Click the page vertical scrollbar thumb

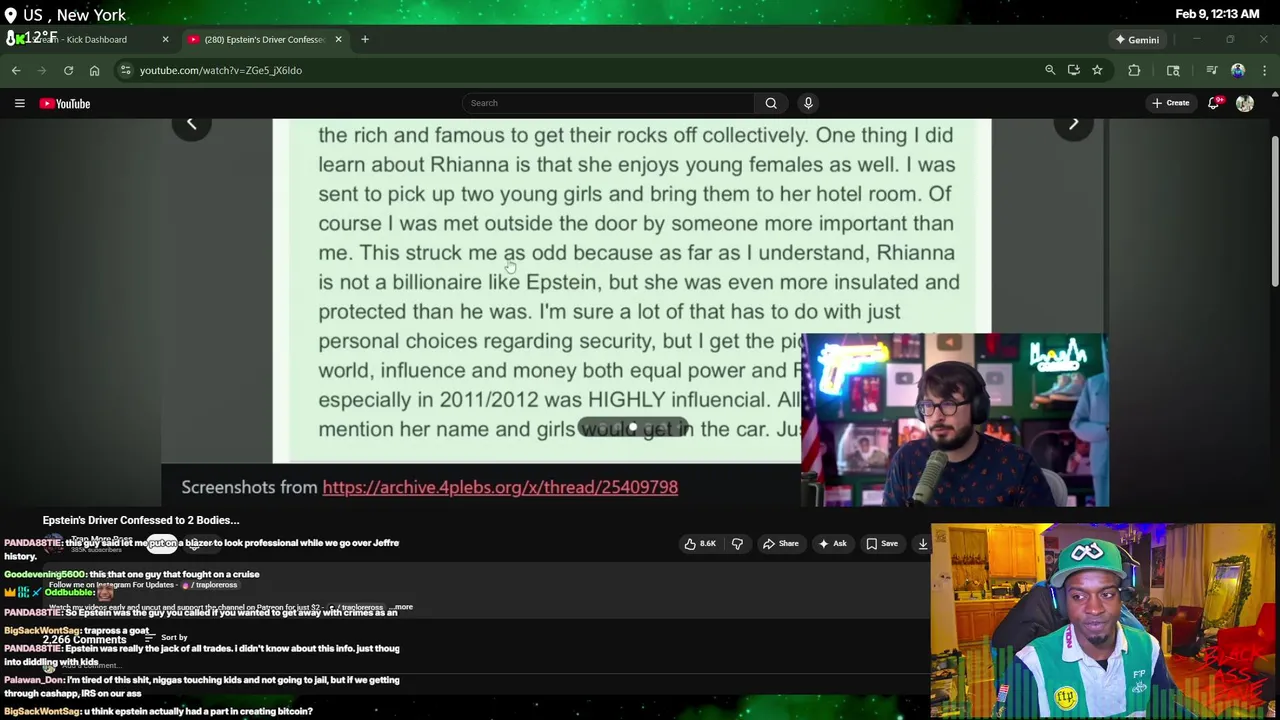tap(1274, 210)
